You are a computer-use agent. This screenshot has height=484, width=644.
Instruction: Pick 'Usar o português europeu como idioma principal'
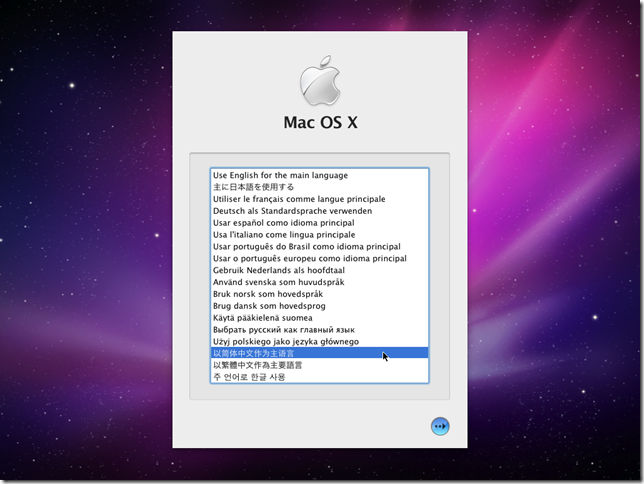(320, 258)
